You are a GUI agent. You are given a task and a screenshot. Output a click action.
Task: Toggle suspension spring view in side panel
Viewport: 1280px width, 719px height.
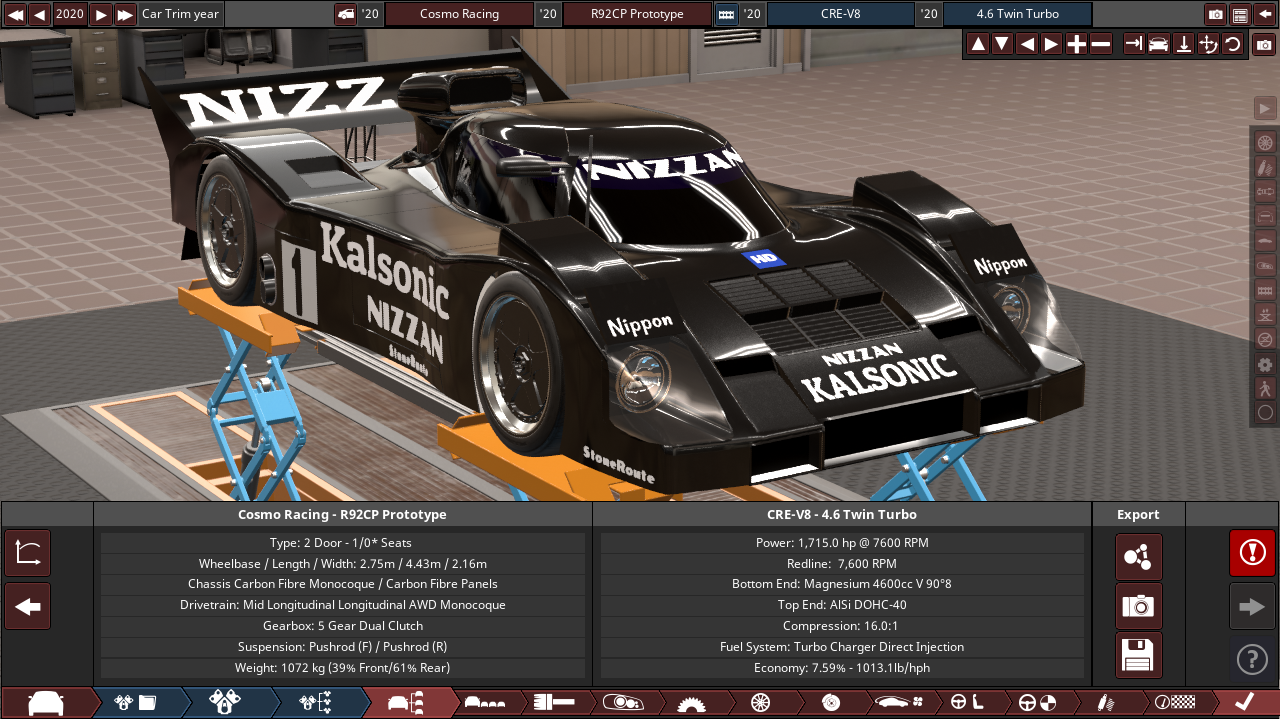coord(1265,167)
